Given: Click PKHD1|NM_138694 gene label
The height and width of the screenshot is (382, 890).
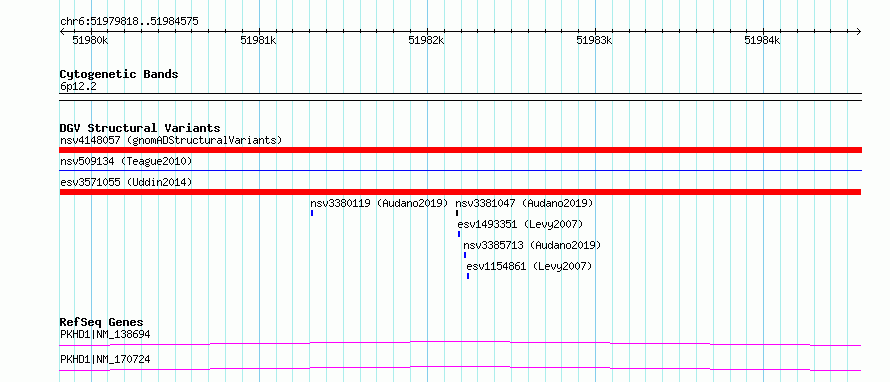Looking at the screenshot, I should pos(105,335).
